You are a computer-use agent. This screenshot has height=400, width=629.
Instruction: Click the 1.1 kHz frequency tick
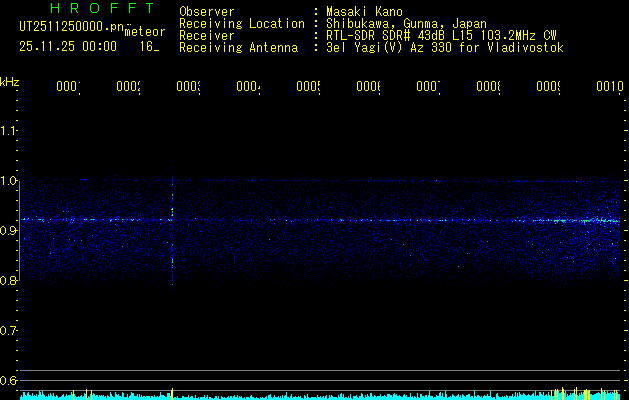10,130
